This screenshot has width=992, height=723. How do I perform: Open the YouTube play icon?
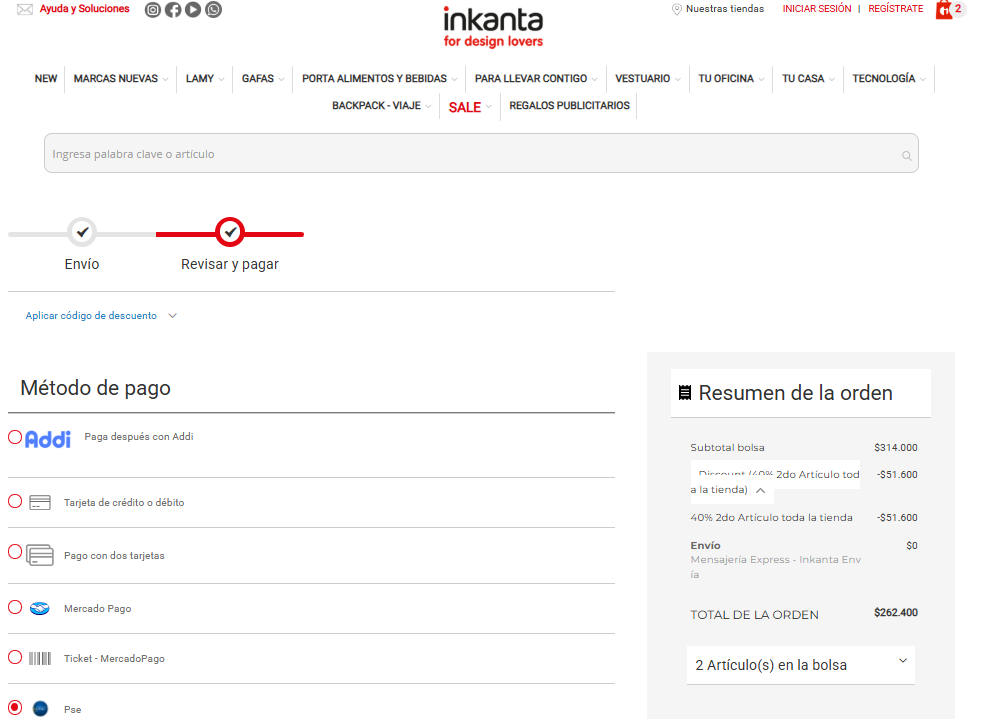193,9
